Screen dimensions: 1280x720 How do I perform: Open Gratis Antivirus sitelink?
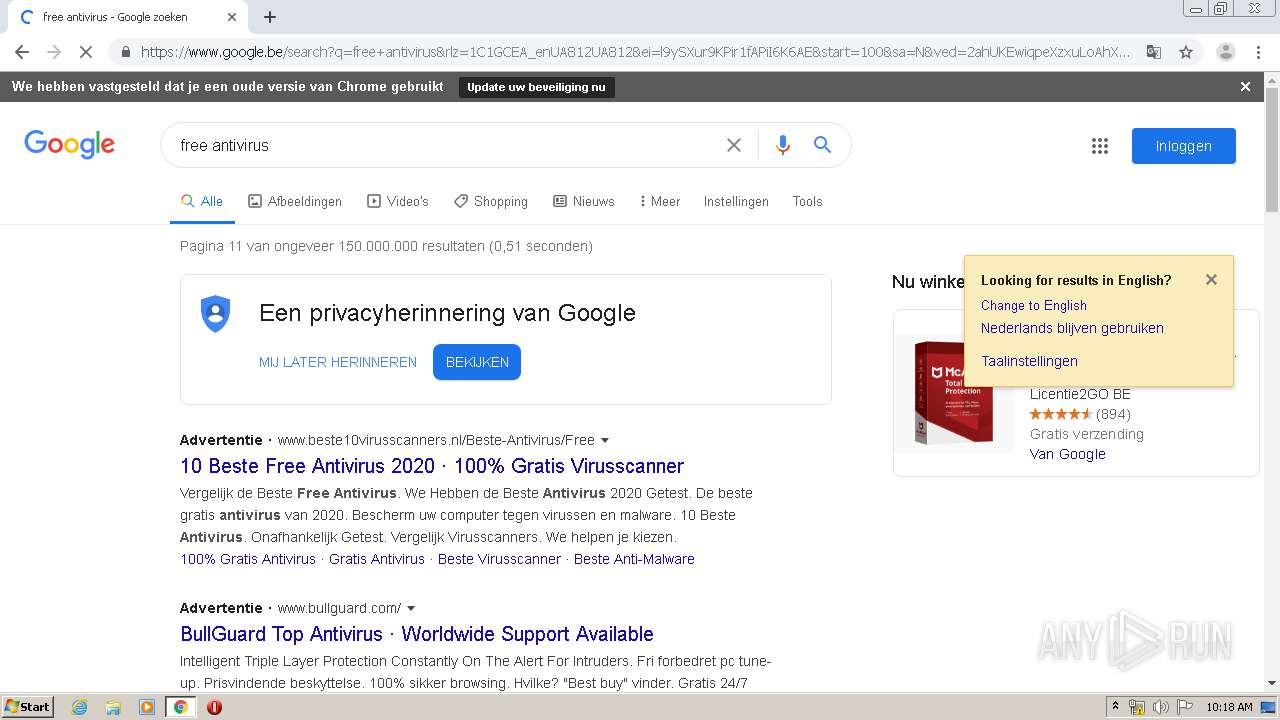click(377, 559)
